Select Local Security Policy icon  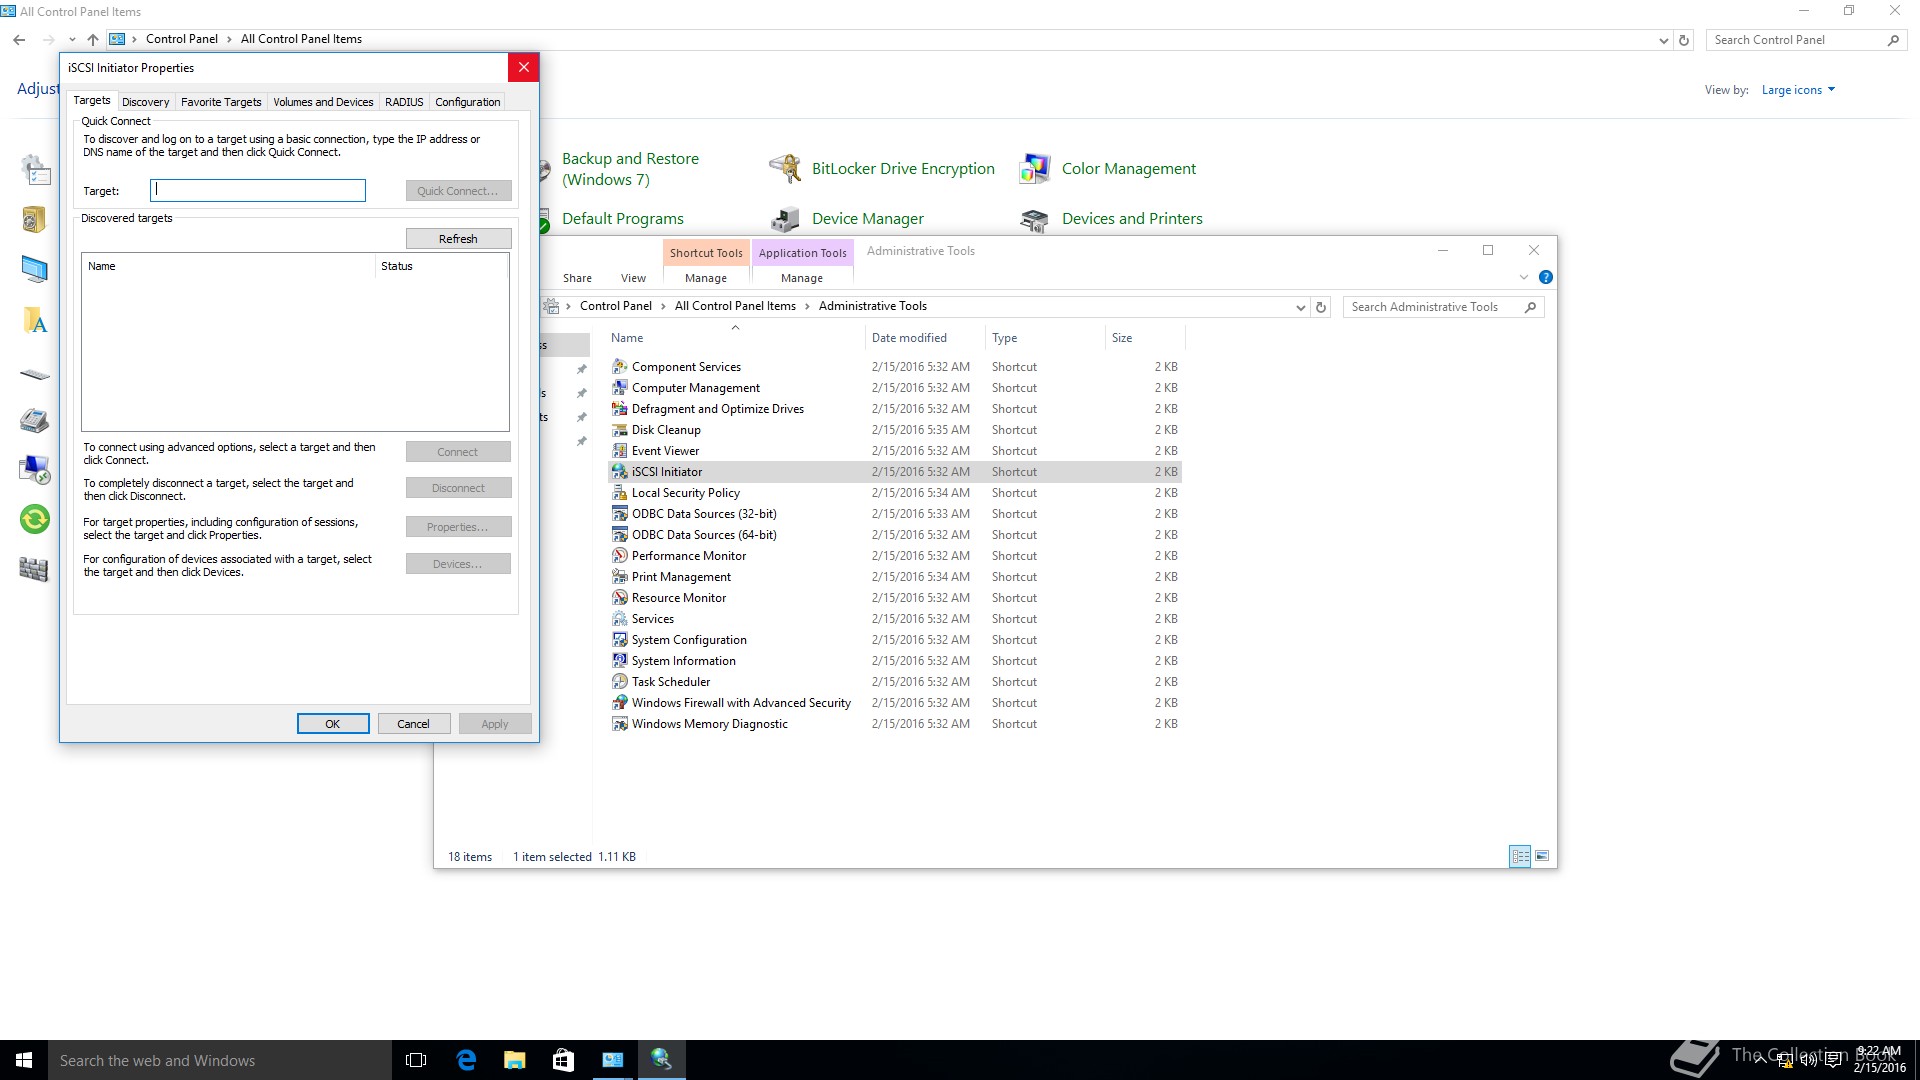point(620,493)
